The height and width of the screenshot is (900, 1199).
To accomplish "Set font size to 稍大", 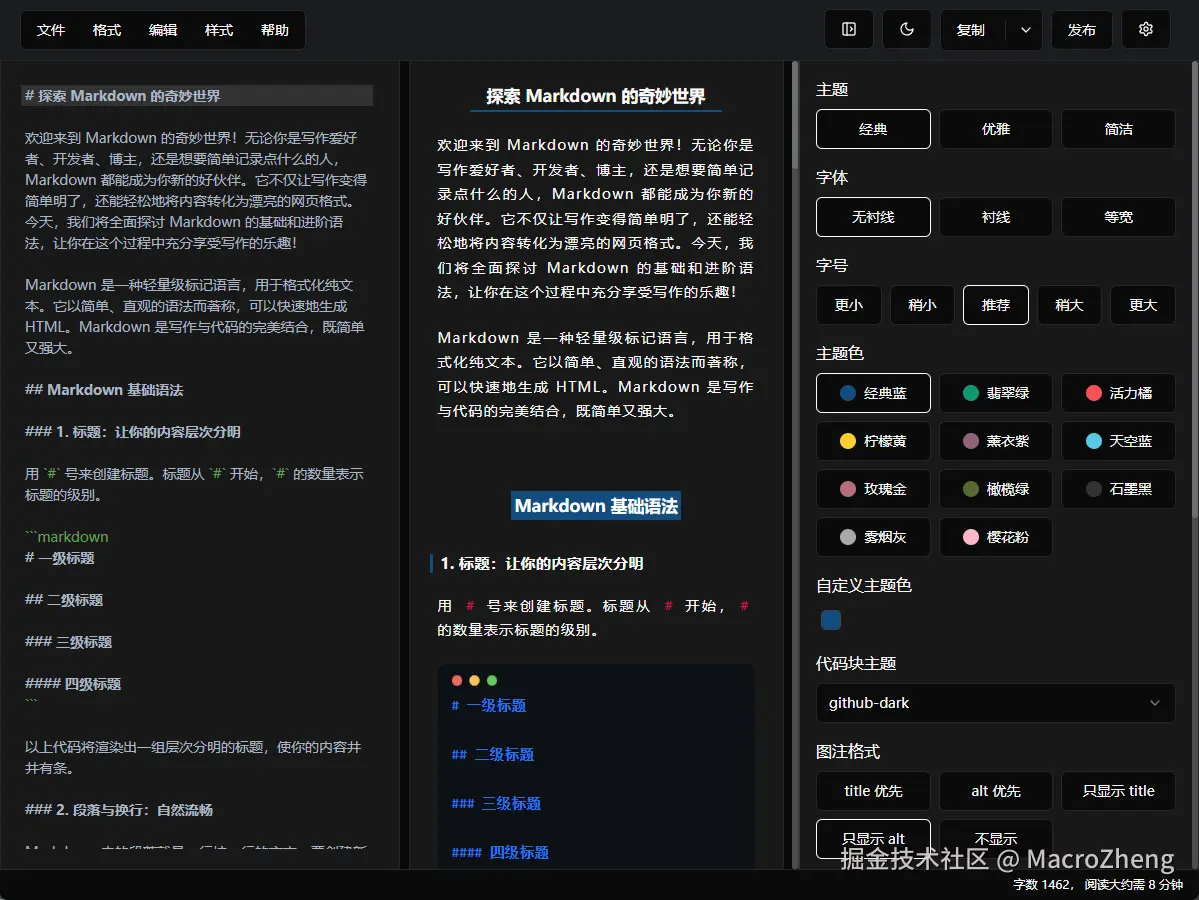I will [1069, 305].
